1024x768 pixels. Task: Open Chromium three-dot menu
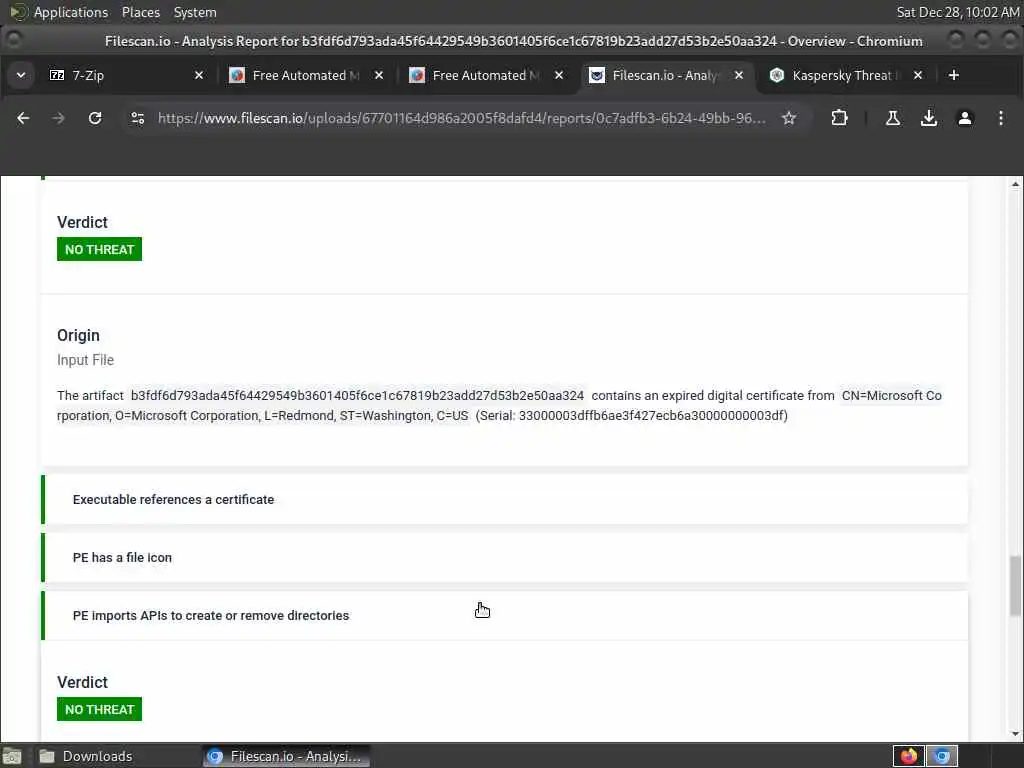coord(1000,118)
